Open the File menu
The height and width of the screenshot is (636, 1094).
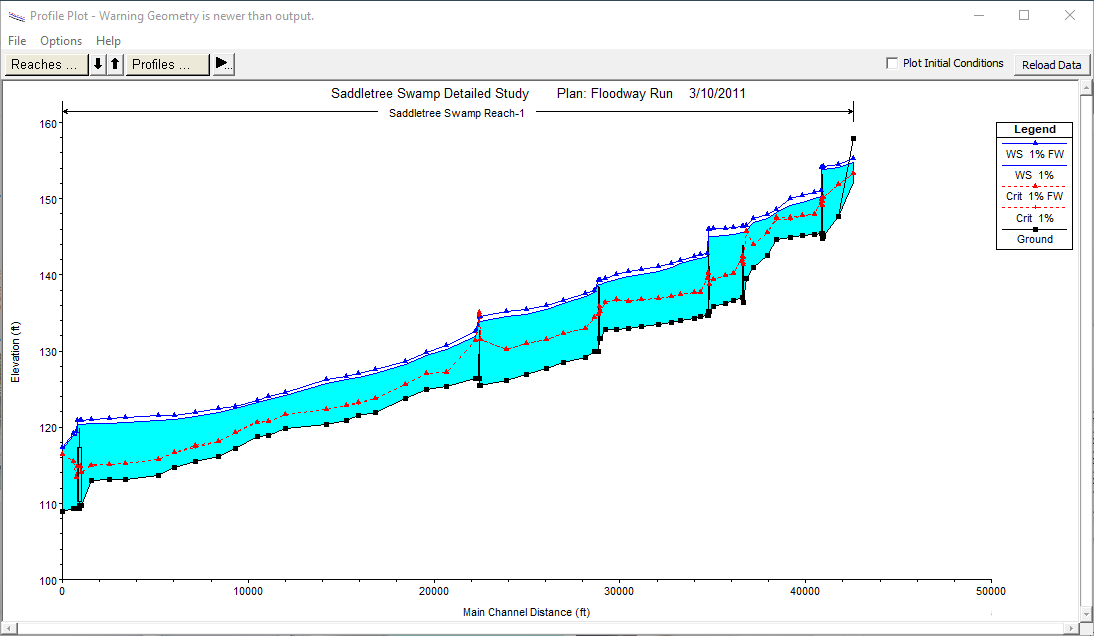coord(17,41)
